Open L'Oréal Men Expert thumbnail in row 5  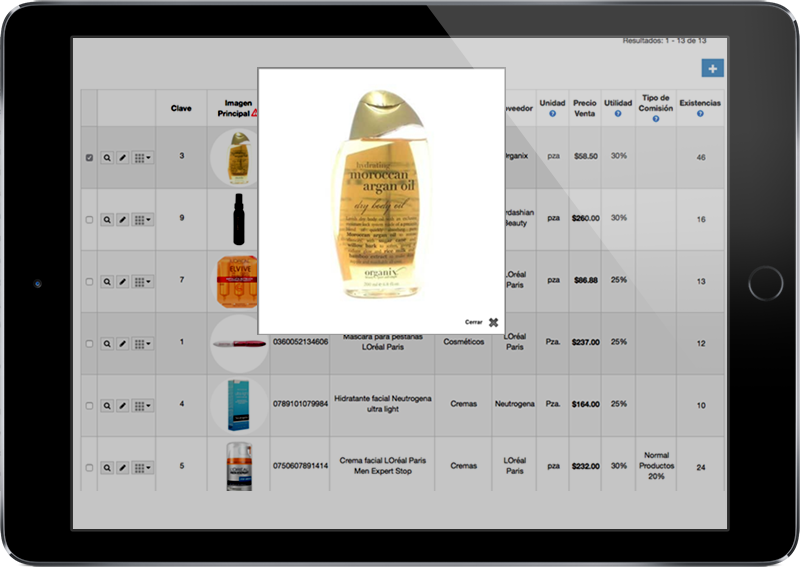[239, 466]
